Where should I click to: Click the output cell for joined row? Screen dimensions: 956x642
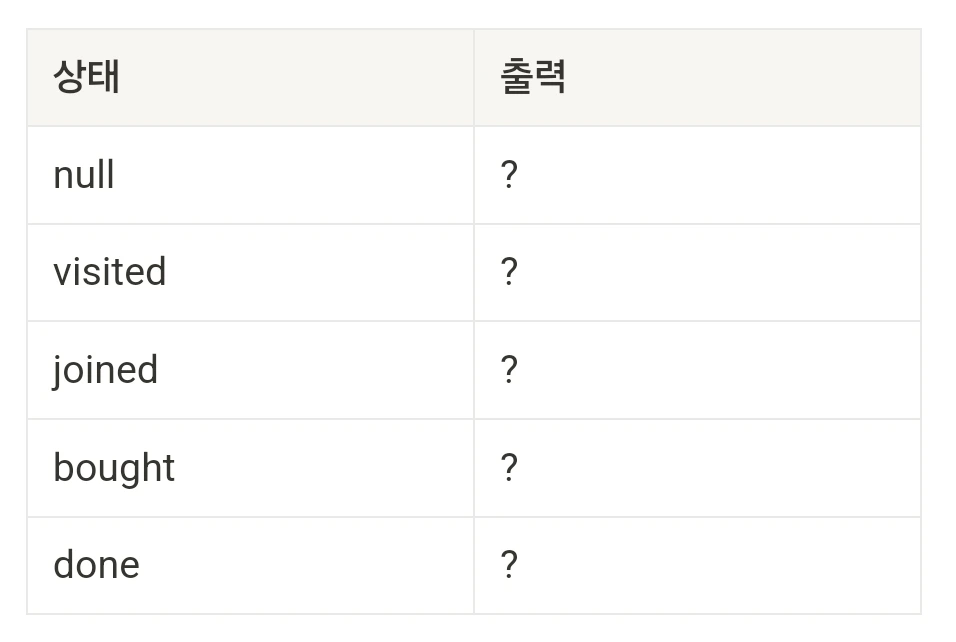point(696,370)
